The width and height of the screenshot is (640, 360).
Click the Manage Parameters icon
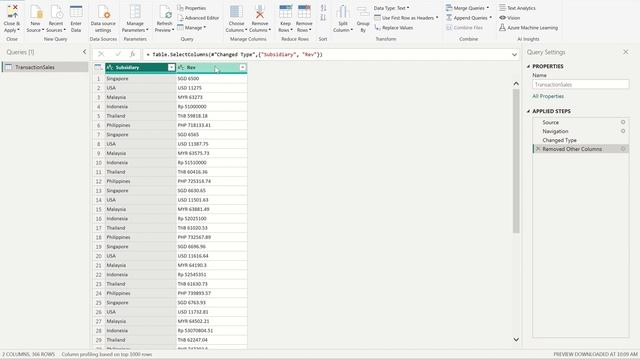point(135,12)
